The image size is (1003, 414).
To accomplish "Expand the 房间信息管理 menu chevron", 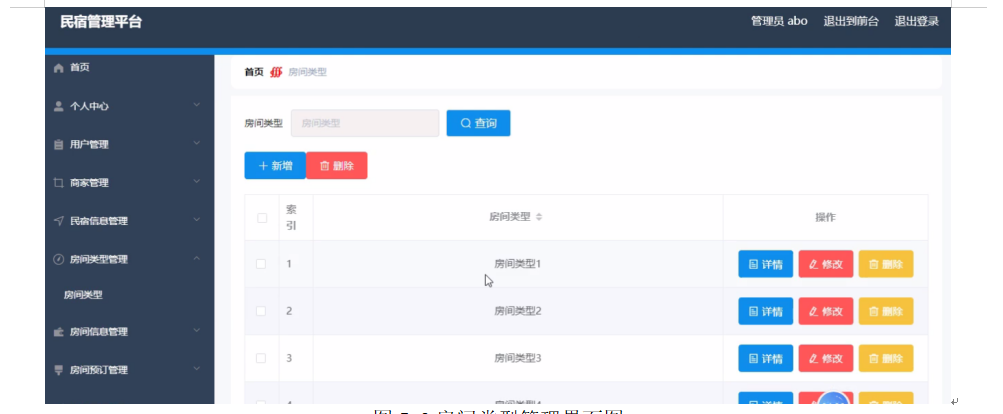I will pos(196,331).
